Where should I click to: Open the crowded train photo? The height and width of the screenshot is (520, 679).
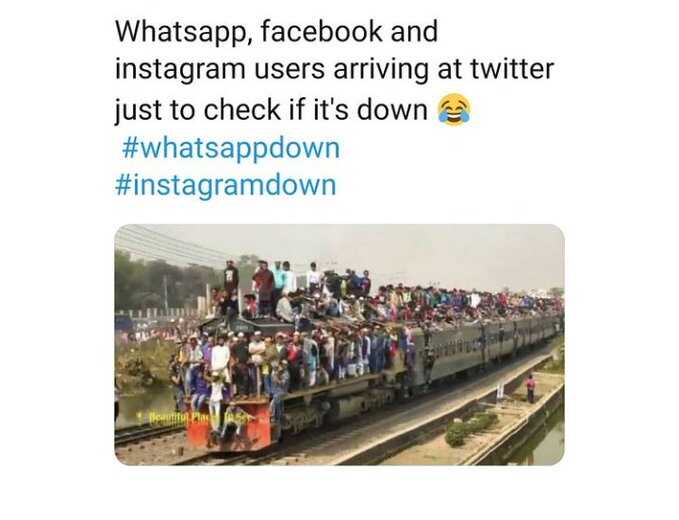339,345
